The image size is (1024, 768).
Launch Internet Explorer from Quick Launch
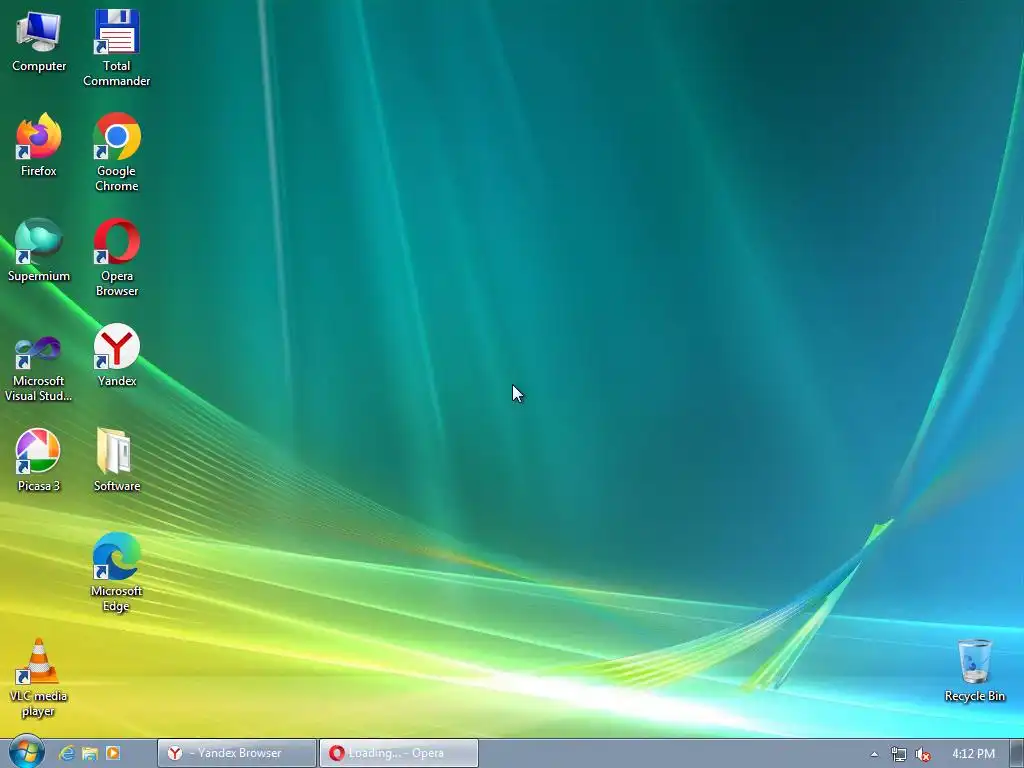tap(67, 753)
